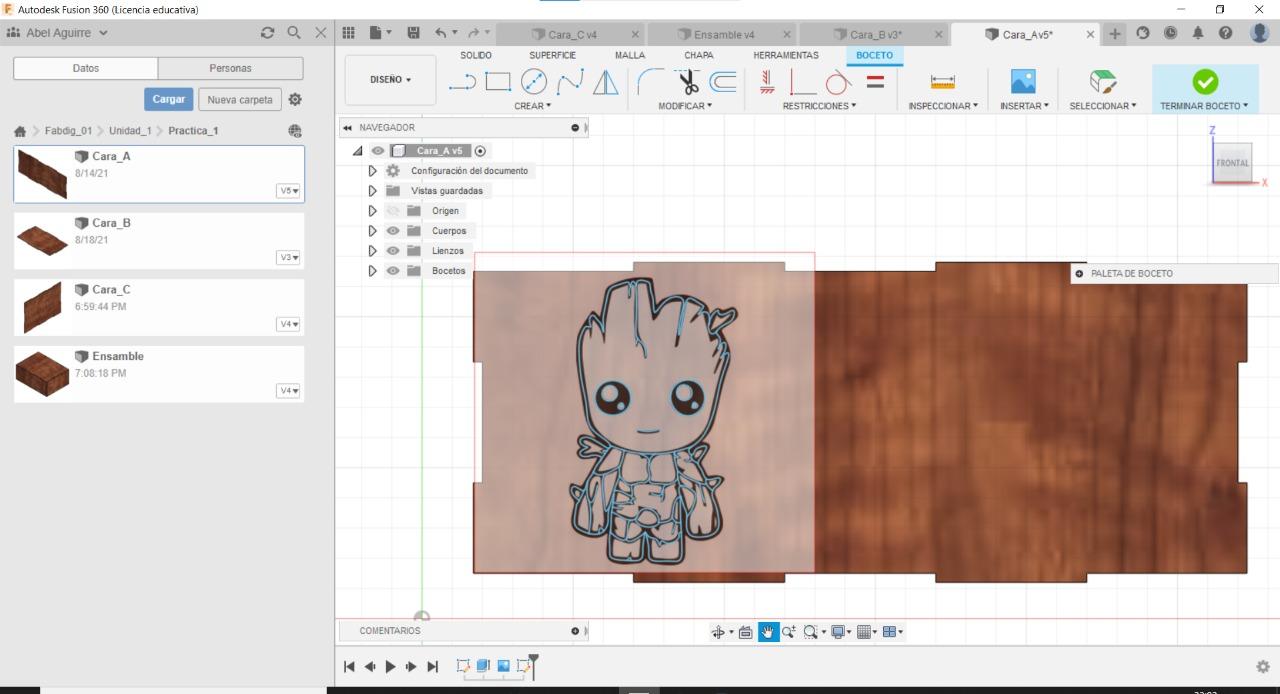Click the Look At tool

click(745, 632)
